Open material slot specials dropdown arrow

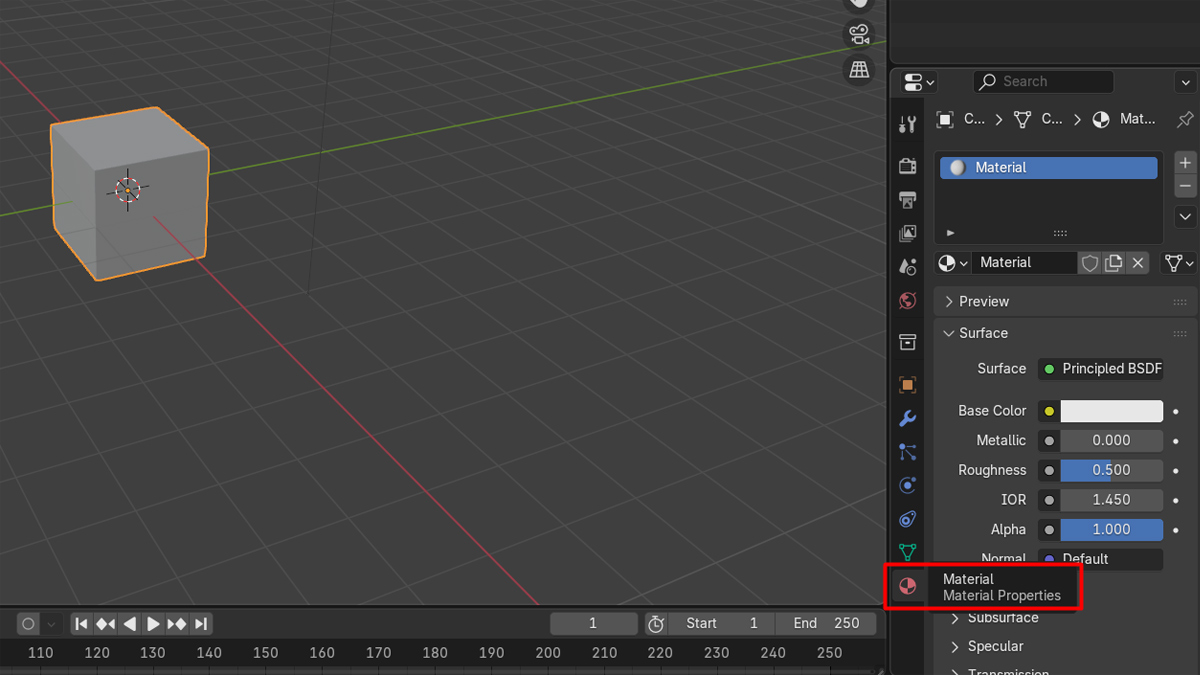[x=1185, y=217]
